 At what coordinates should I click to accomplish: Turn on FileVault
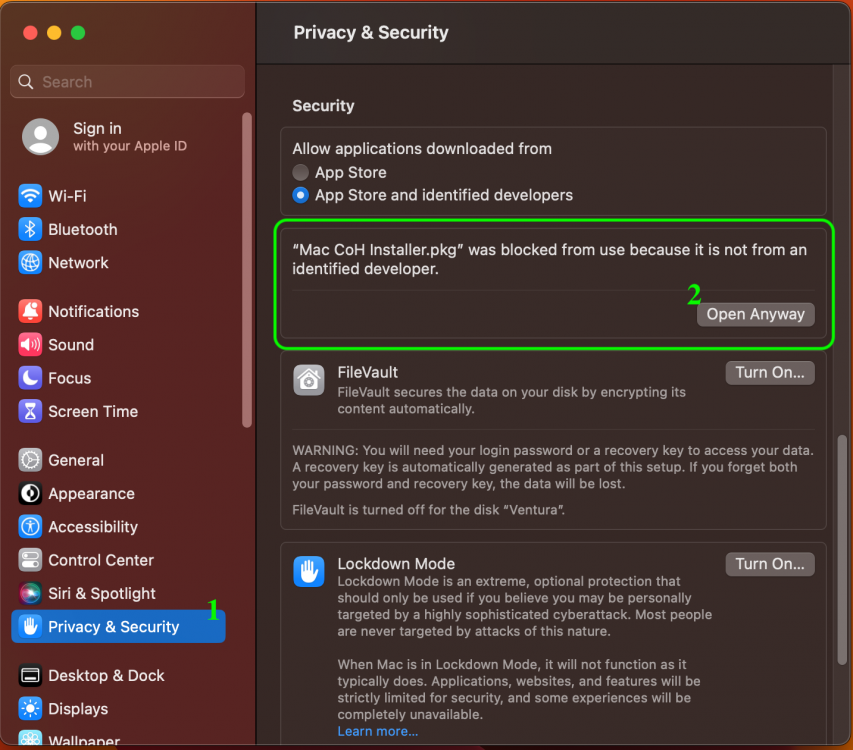tap(769, 372)
